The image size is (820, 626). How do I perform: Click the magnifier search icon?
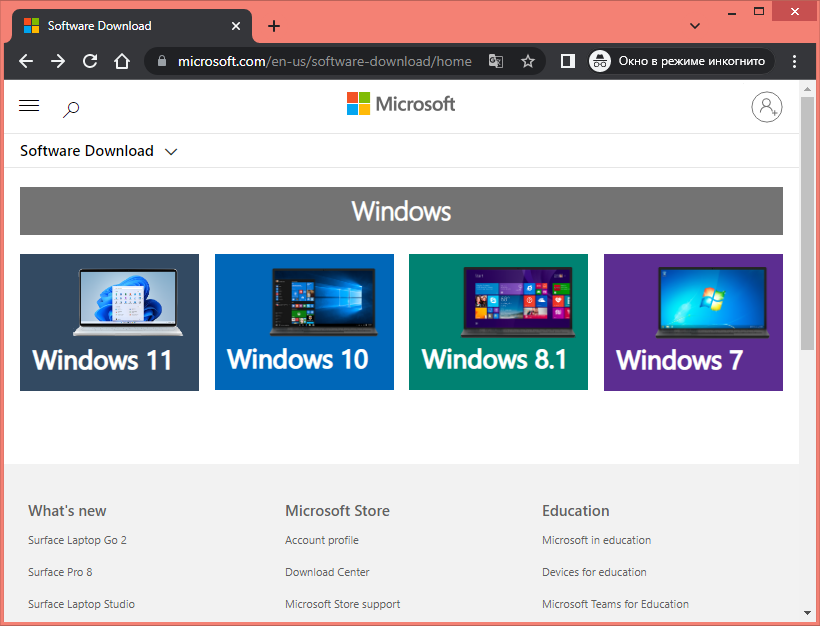71,109
